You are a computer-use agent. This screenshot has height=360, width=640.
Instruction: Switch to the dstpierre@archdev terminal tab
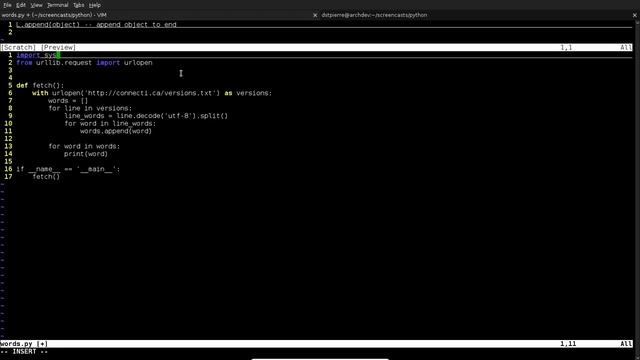click(480, 15)
